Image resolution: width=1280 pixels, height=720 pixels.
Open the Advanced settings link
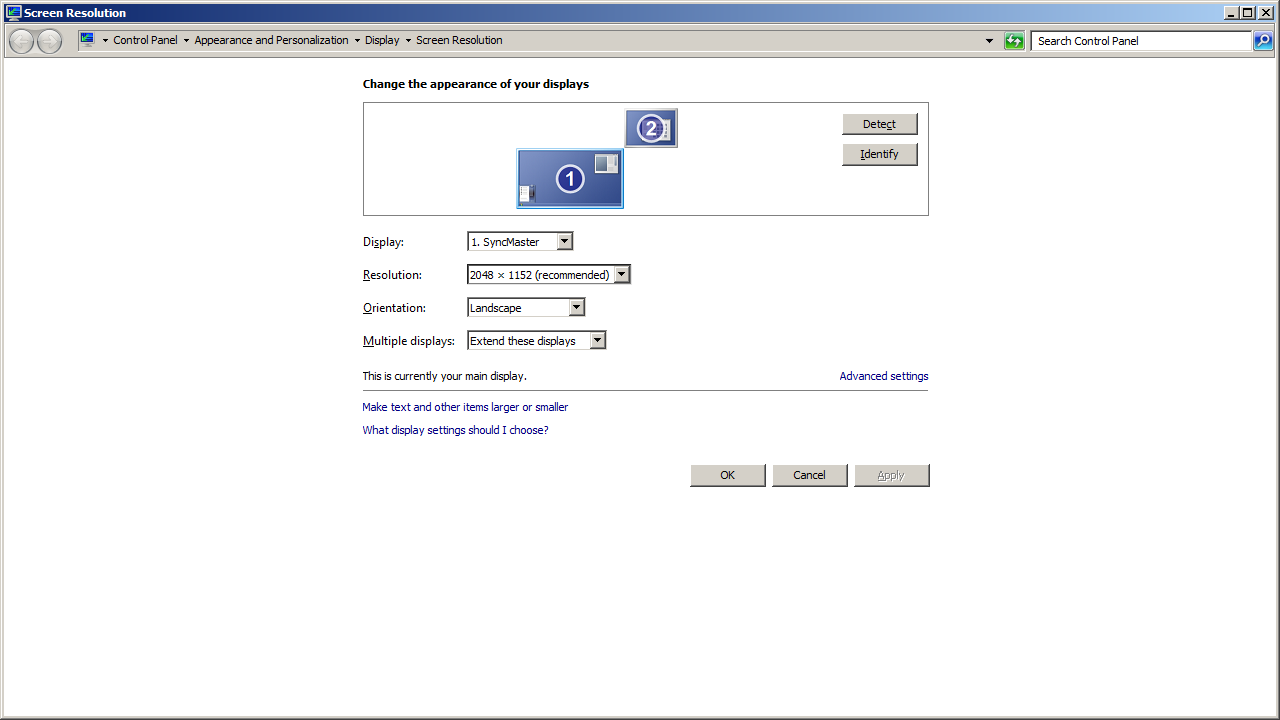tap(883, 376)
